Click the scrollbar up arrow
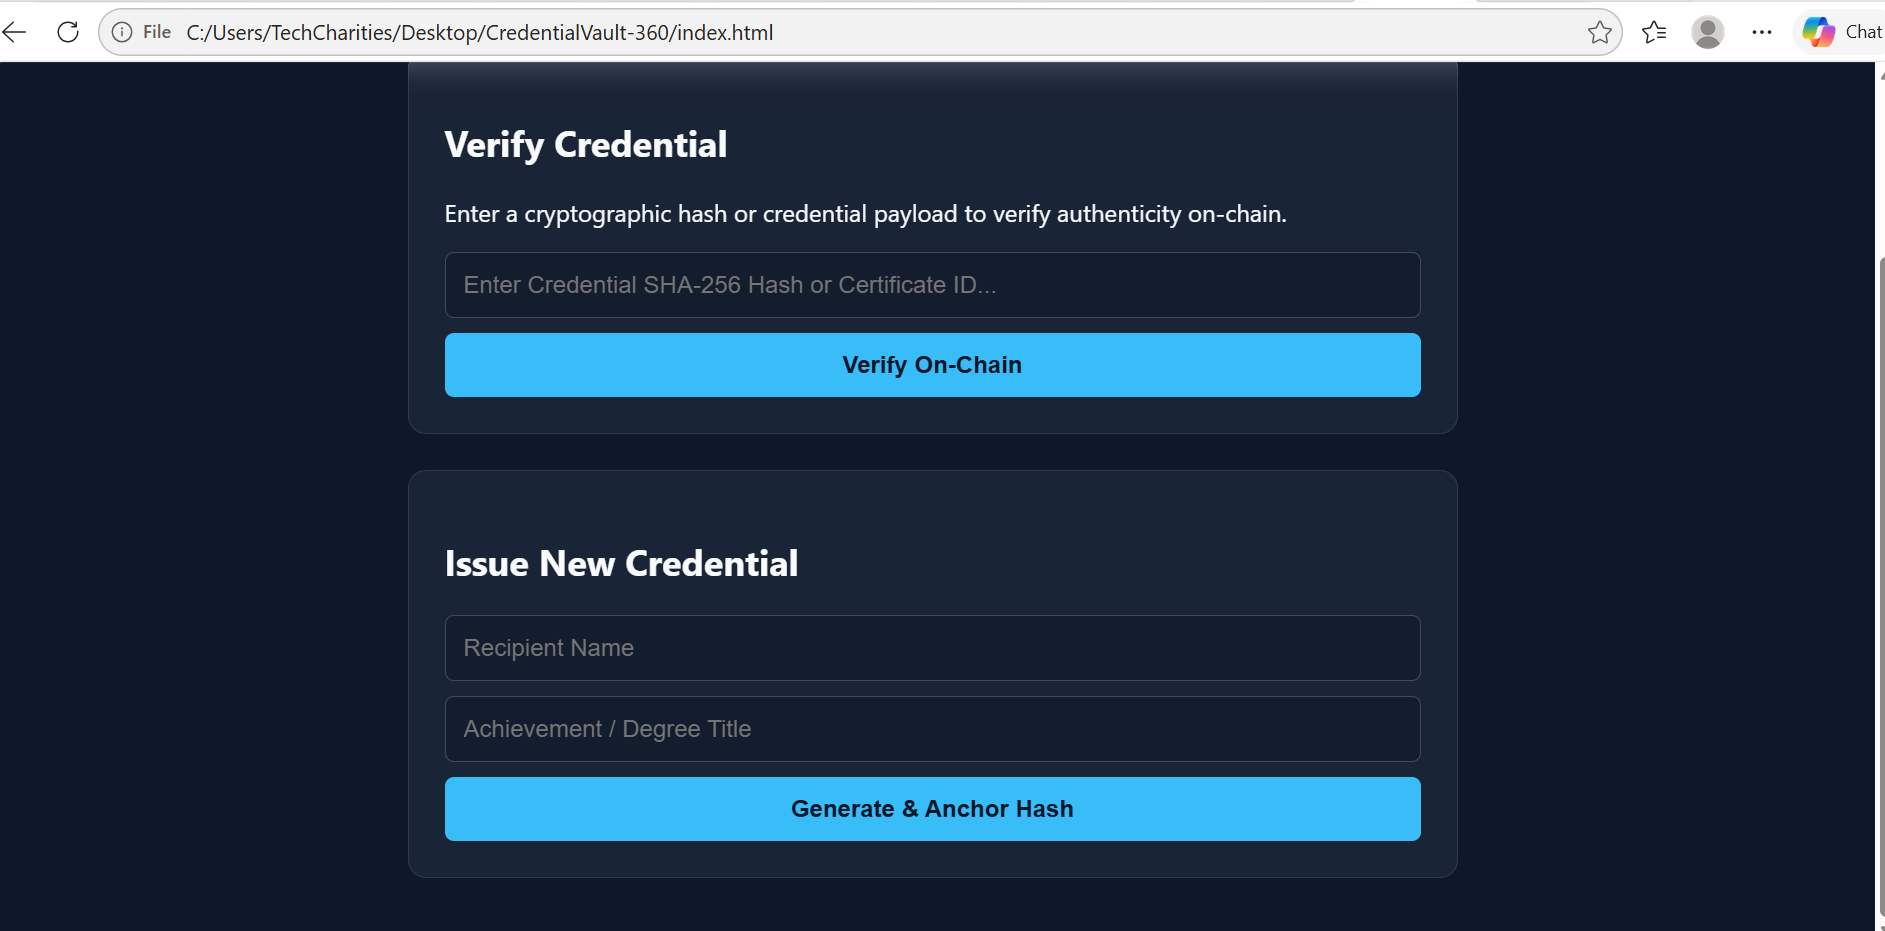1885x931 pixels. [x=1881, y=75]
